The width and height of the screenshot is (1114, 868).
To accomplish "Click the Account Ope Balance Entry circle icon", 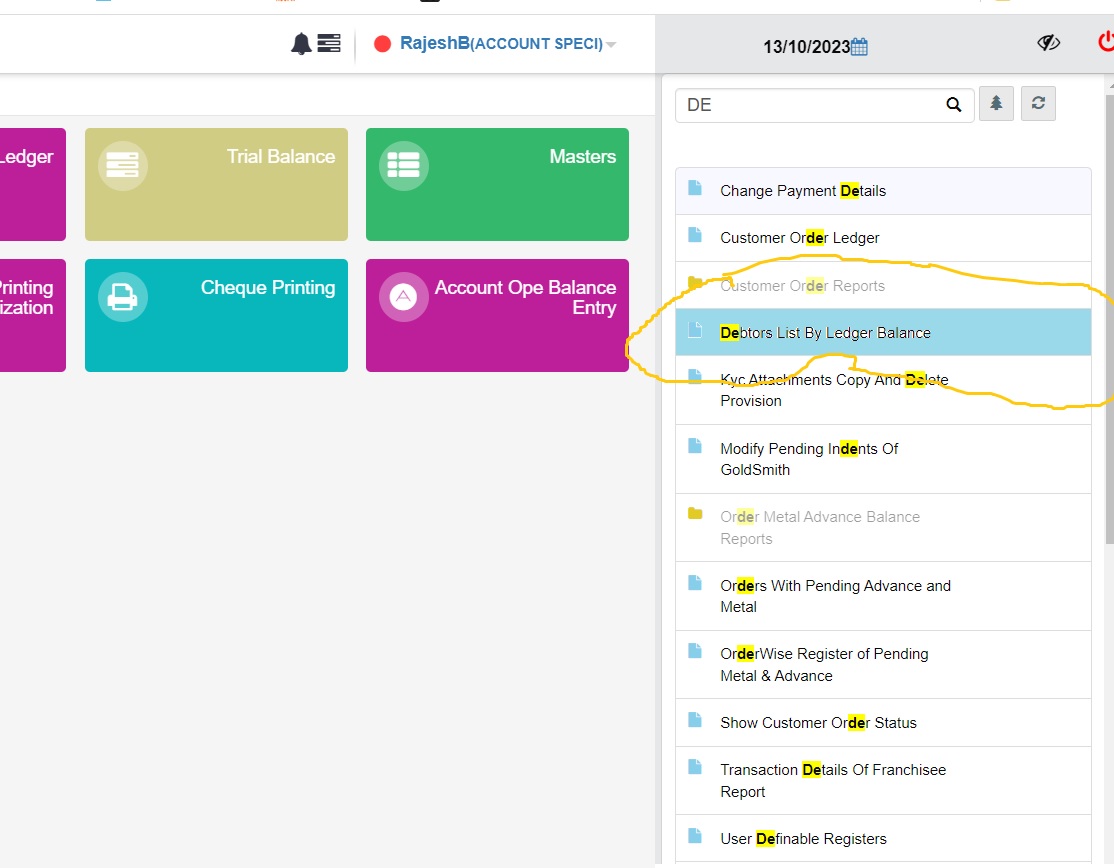I will point(404,296).
